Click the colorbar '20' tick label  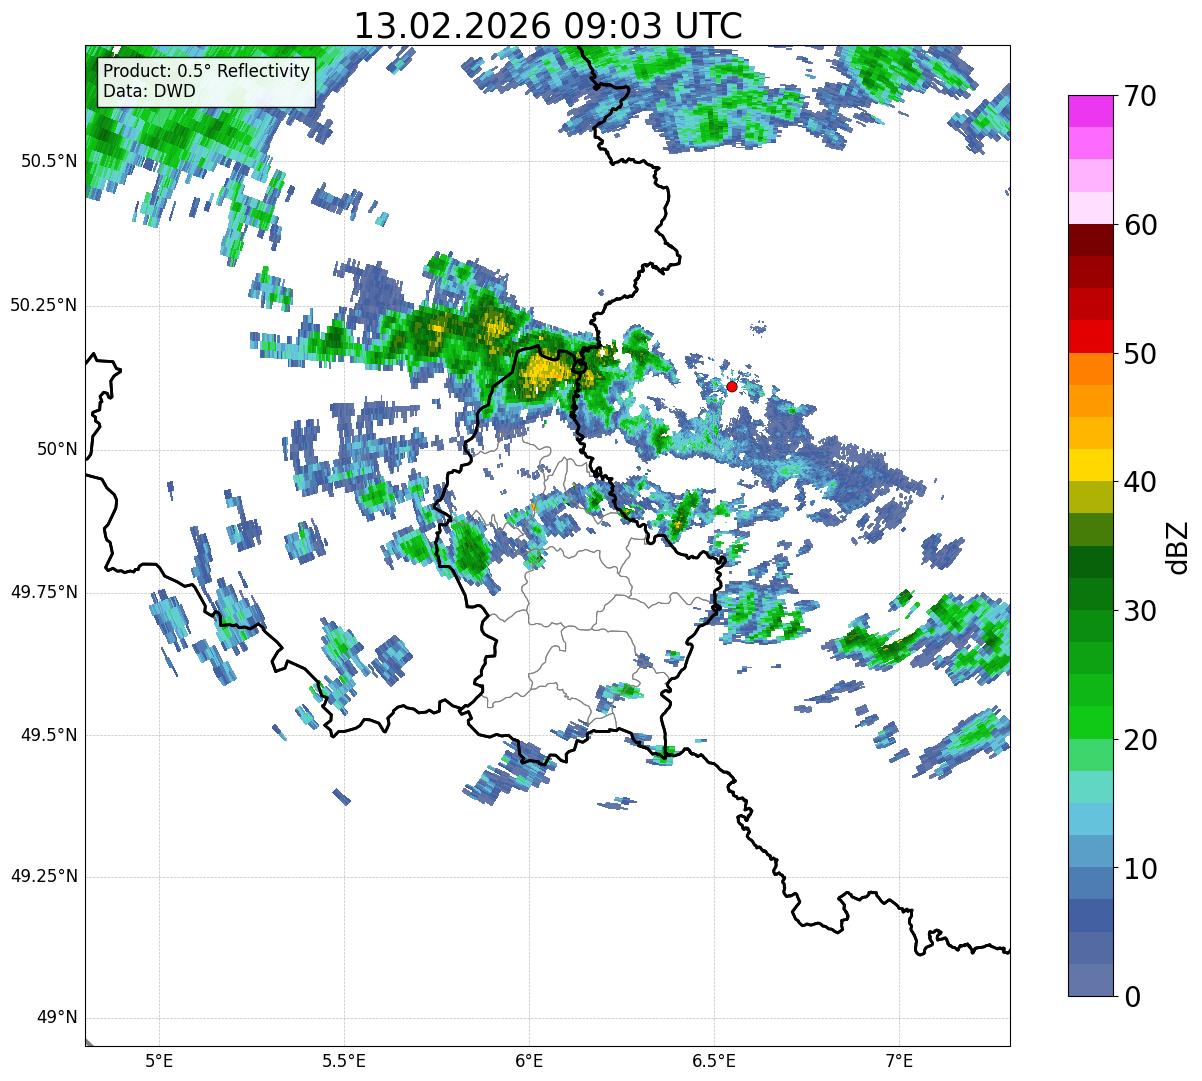(1140, 740)
